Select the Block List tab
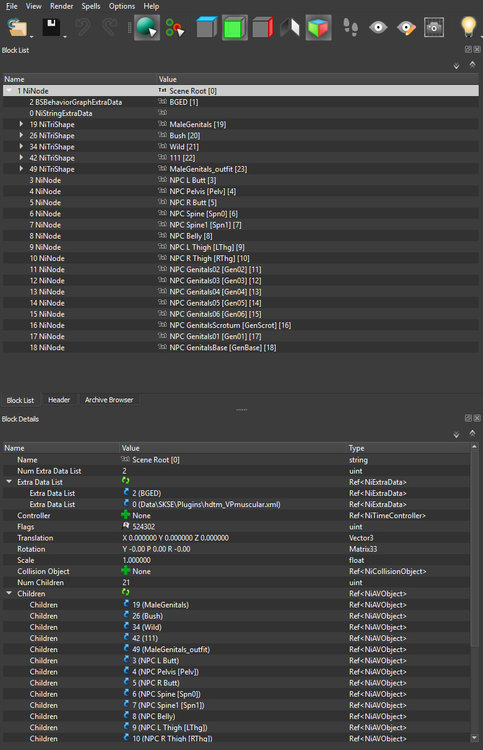The width and height of the screenshot is (483, 750). point(20,400)
